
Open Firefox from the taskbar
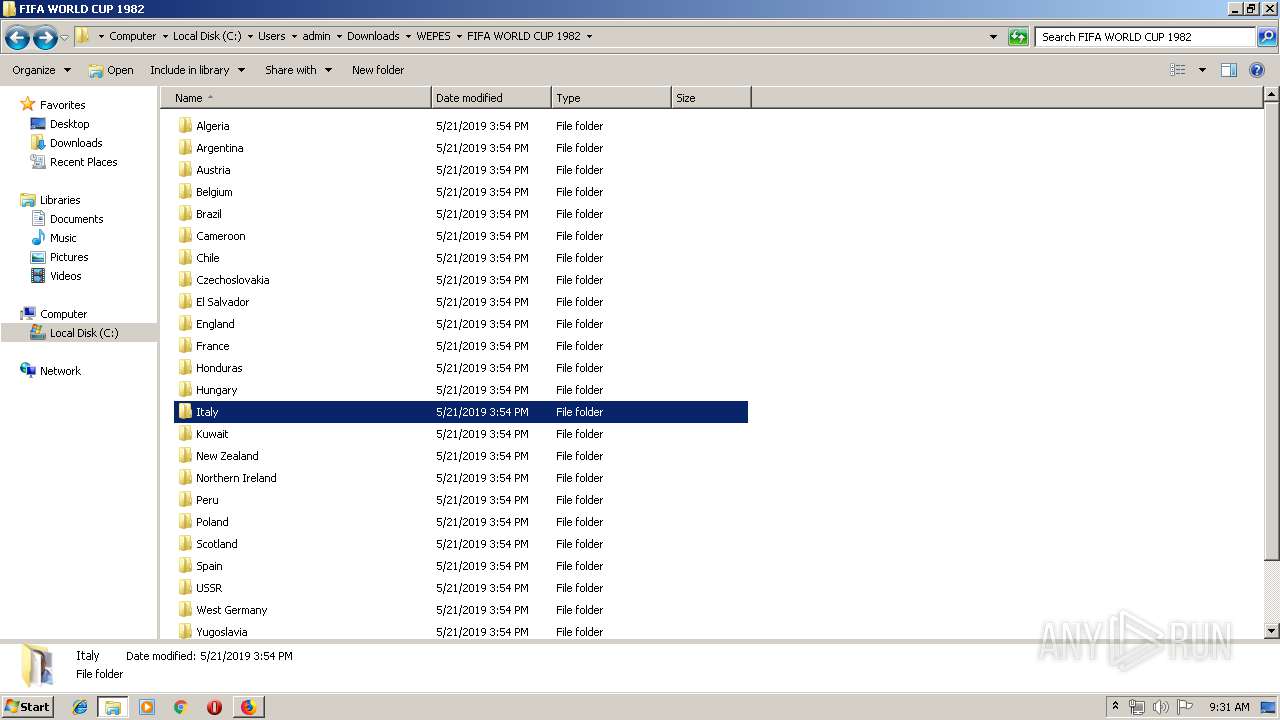248,707
